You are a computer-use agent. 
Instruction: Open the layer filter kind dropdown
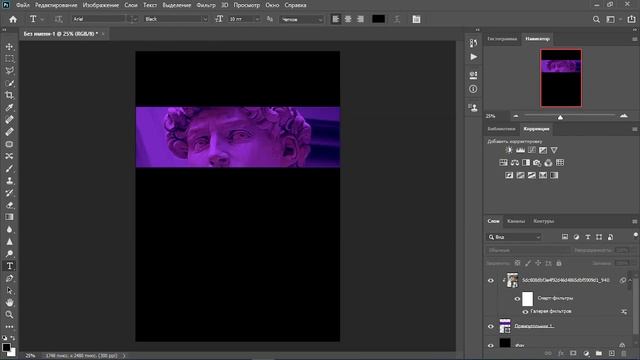tap(514, 237)
